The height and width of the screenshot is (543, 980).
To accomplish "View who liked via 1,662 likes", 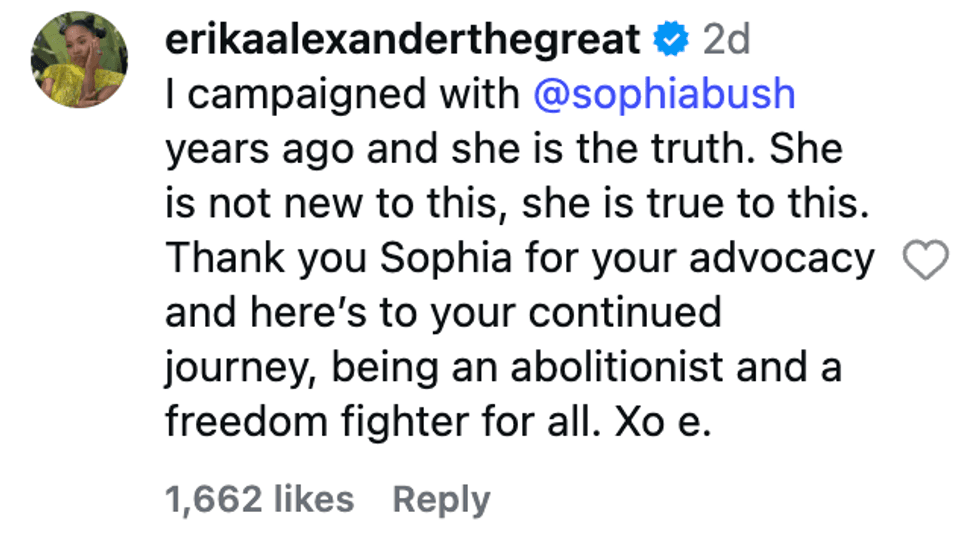I will pyautogui.click(x=260, y=499).
